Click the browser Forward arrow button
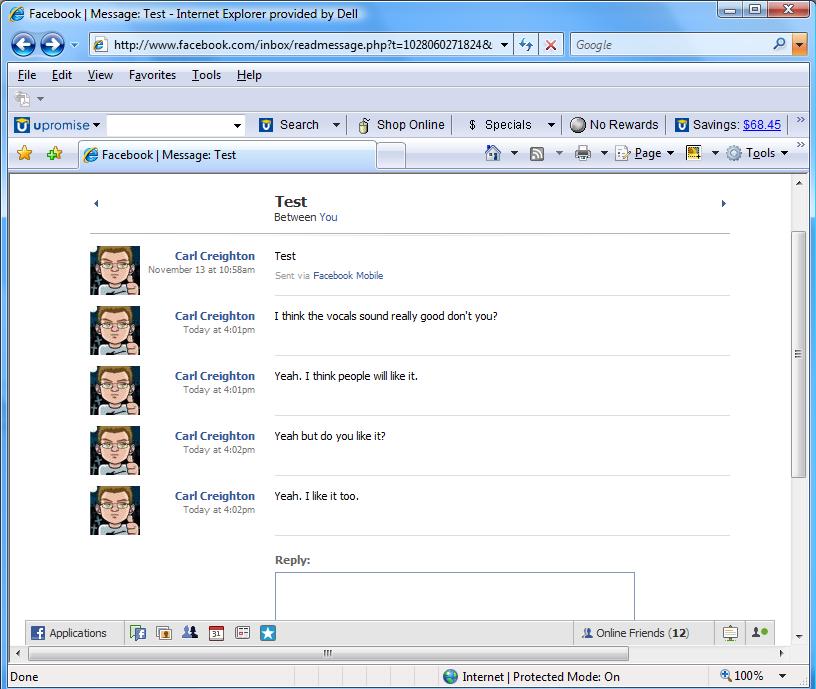The image size is (816, 689). [x=53, y=45]
